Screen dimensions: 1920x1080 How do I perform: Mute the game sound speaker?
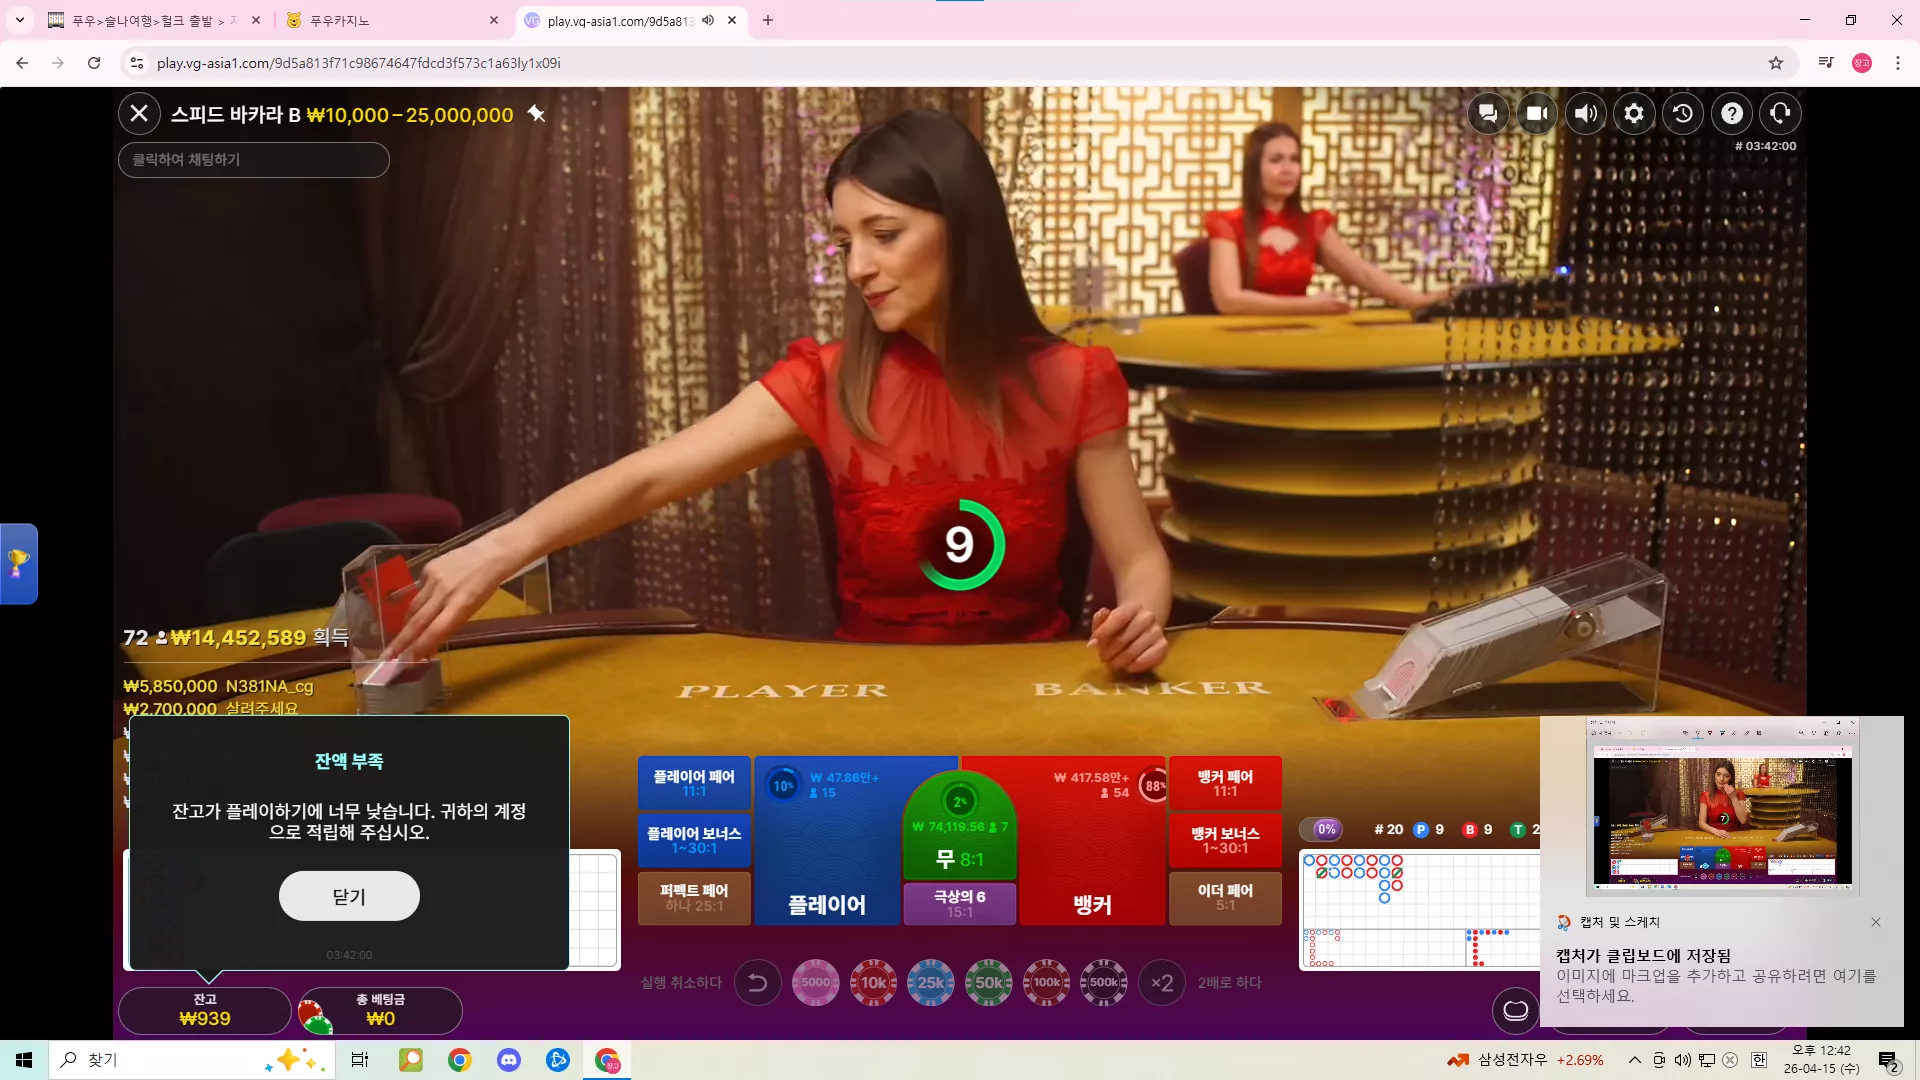click(1586, 114)
